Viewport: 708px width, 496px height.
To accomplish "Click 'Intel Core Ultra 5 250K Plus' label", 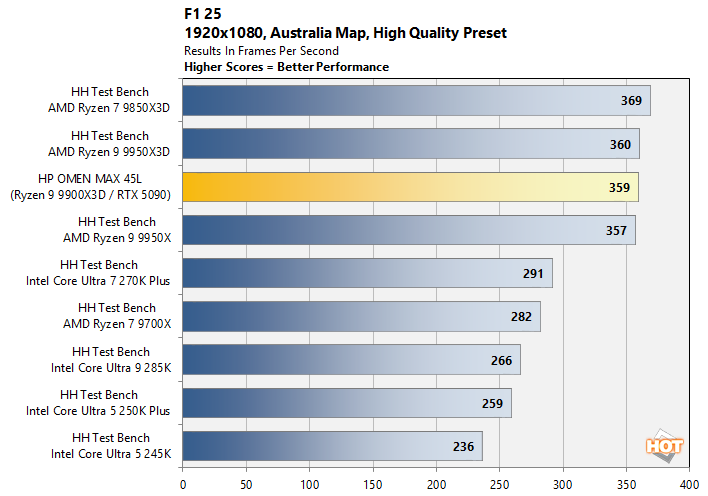I will point(98,411).
